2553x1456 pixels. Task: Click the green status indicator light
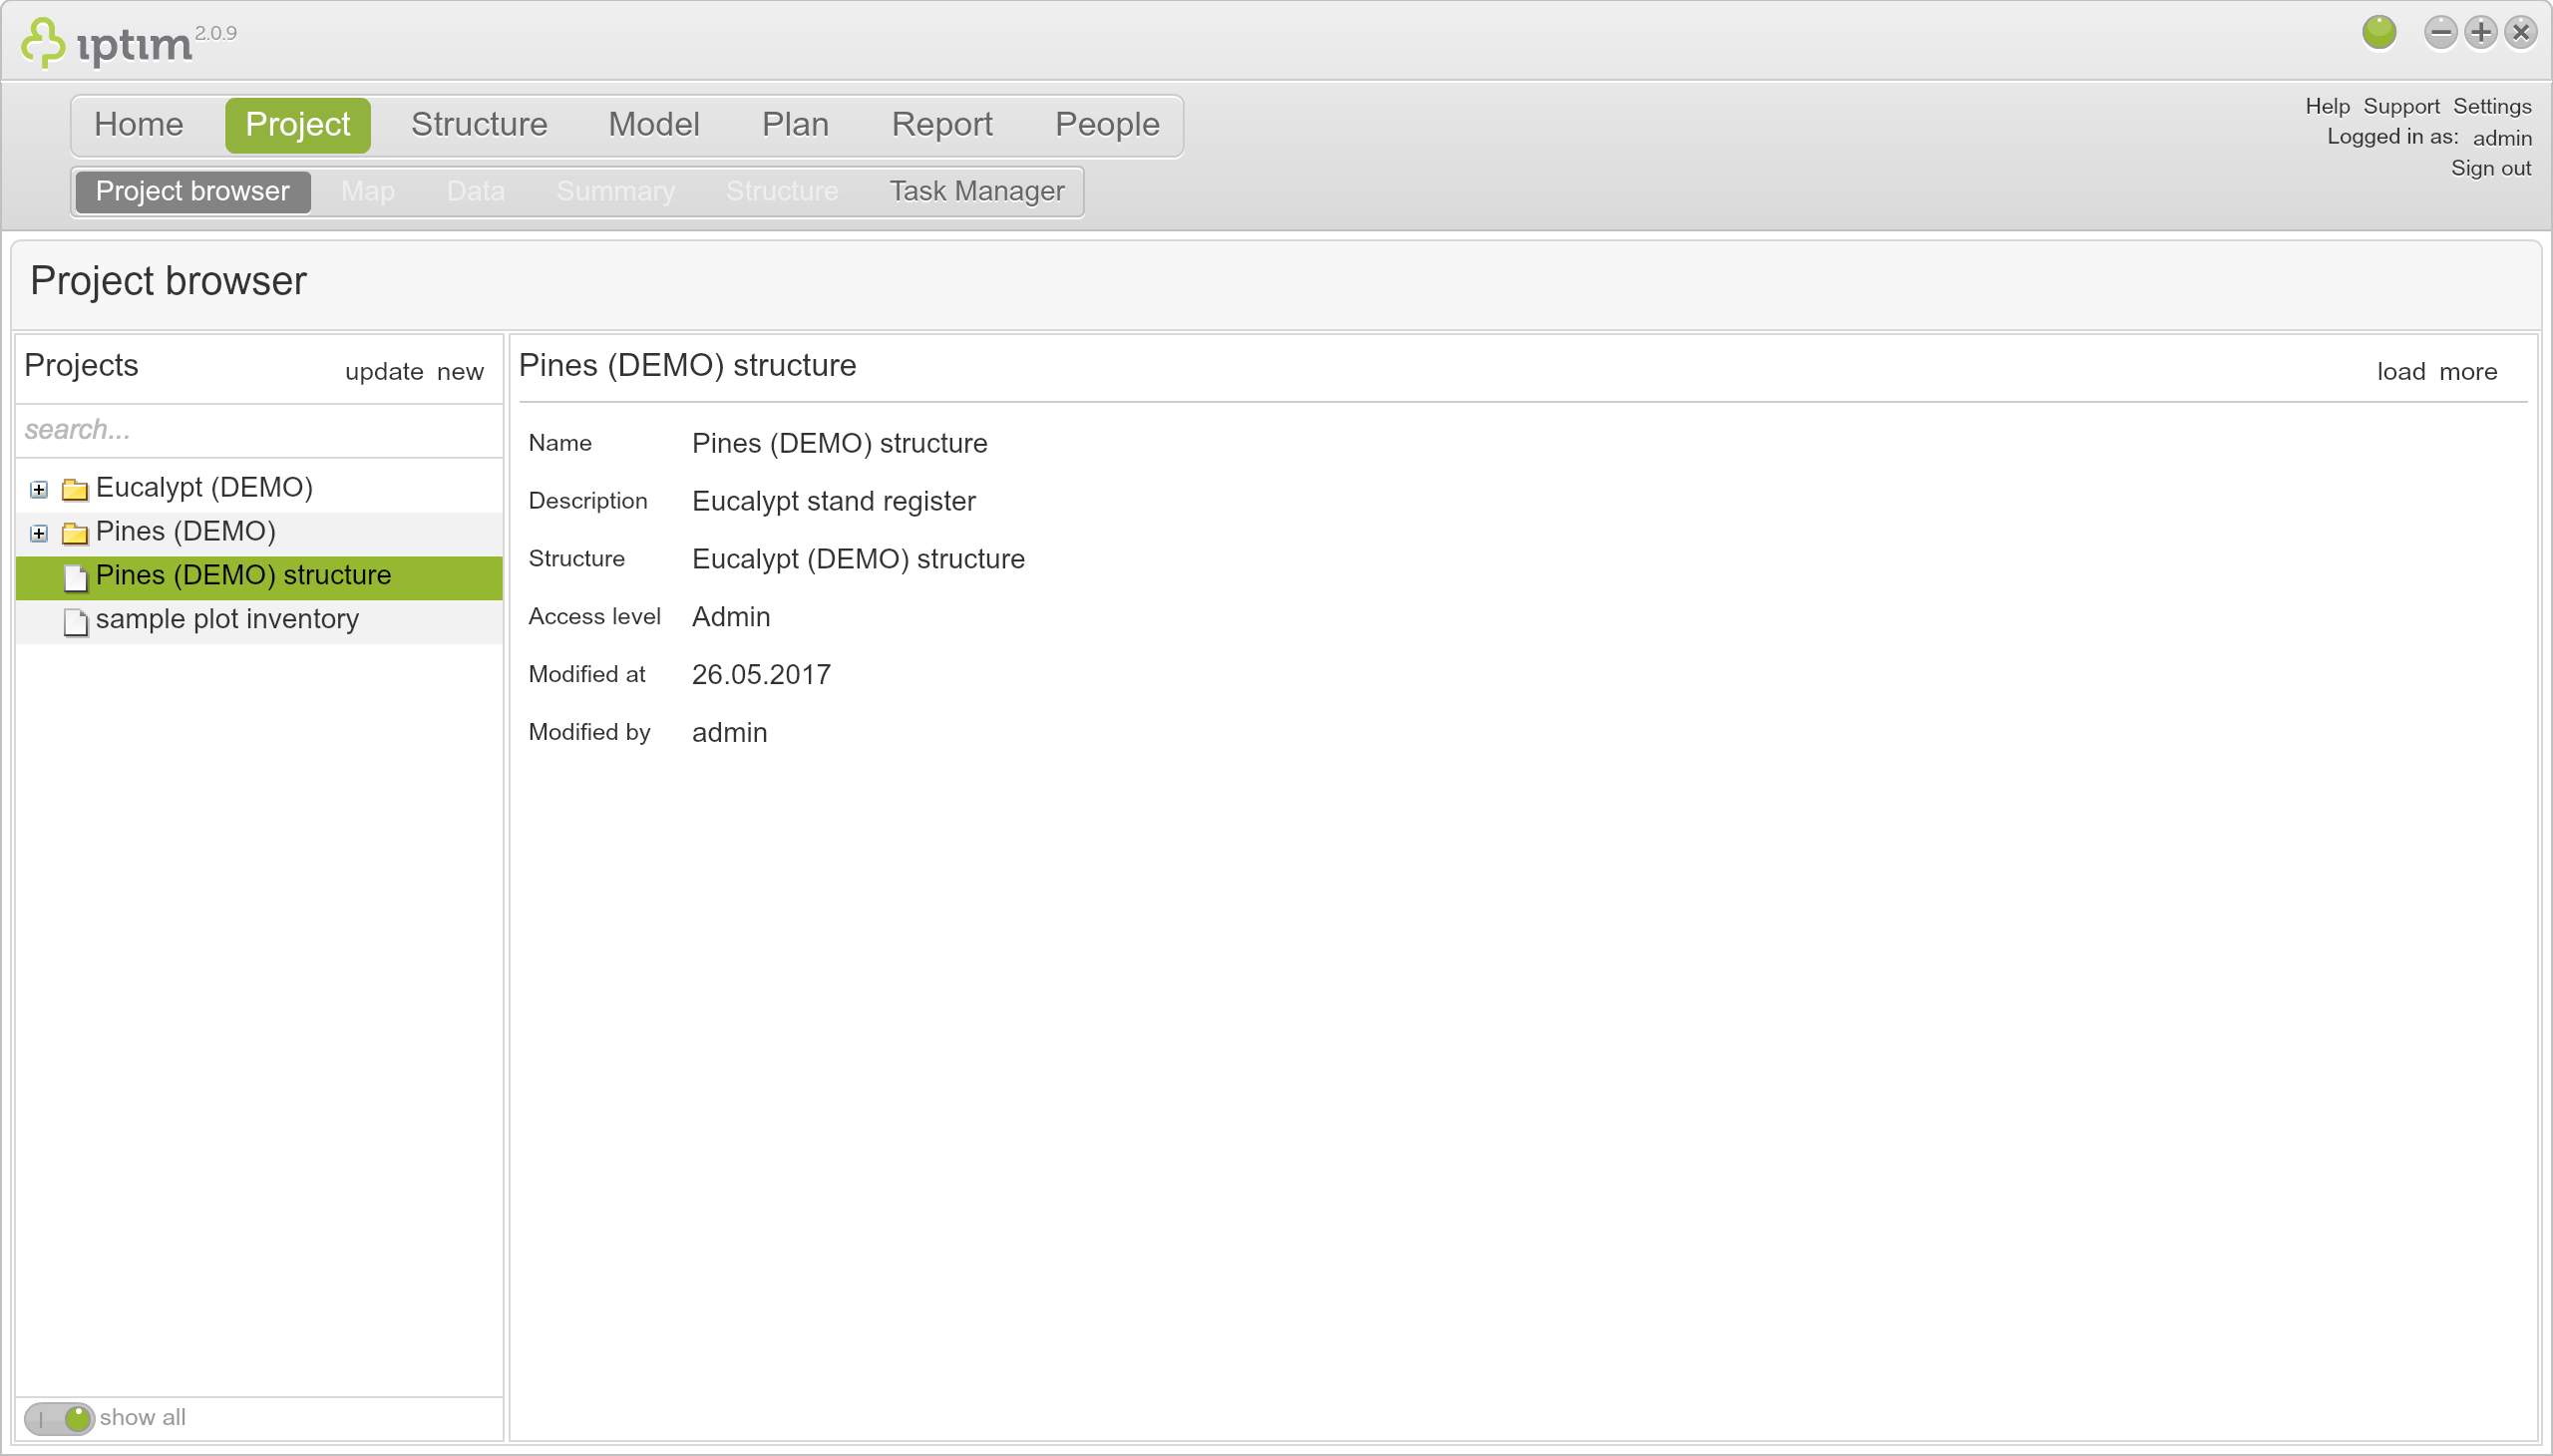(x=2380, y=32)
